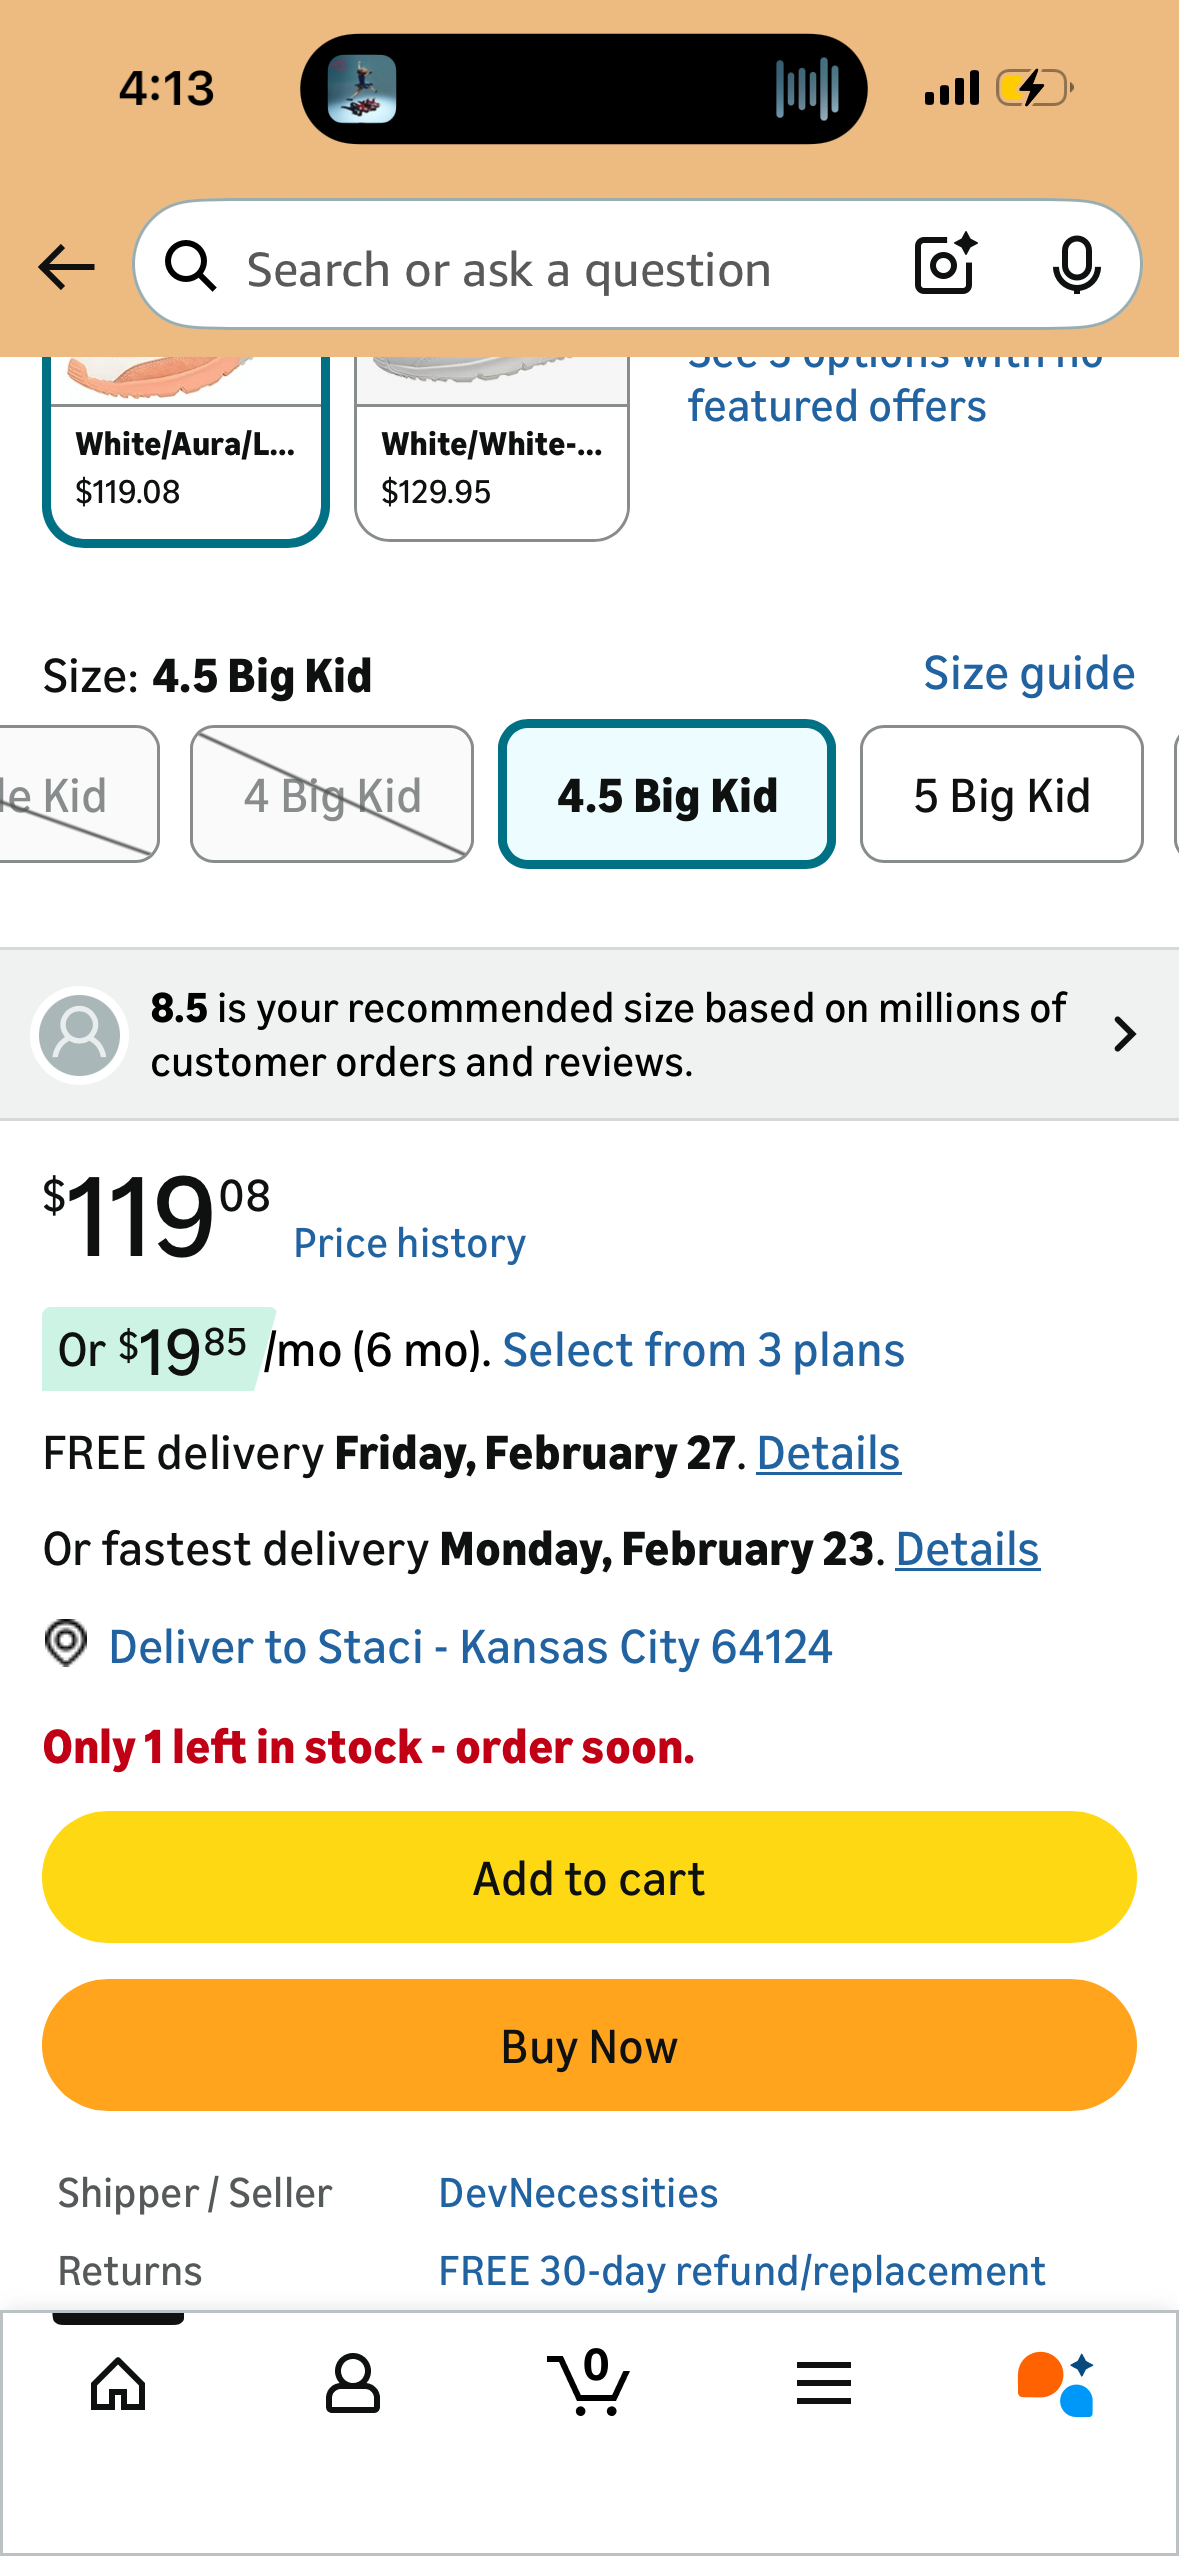Open the Size guide link
This screenshot has height=2556, width=1179.
click(x=1028, y=674)
